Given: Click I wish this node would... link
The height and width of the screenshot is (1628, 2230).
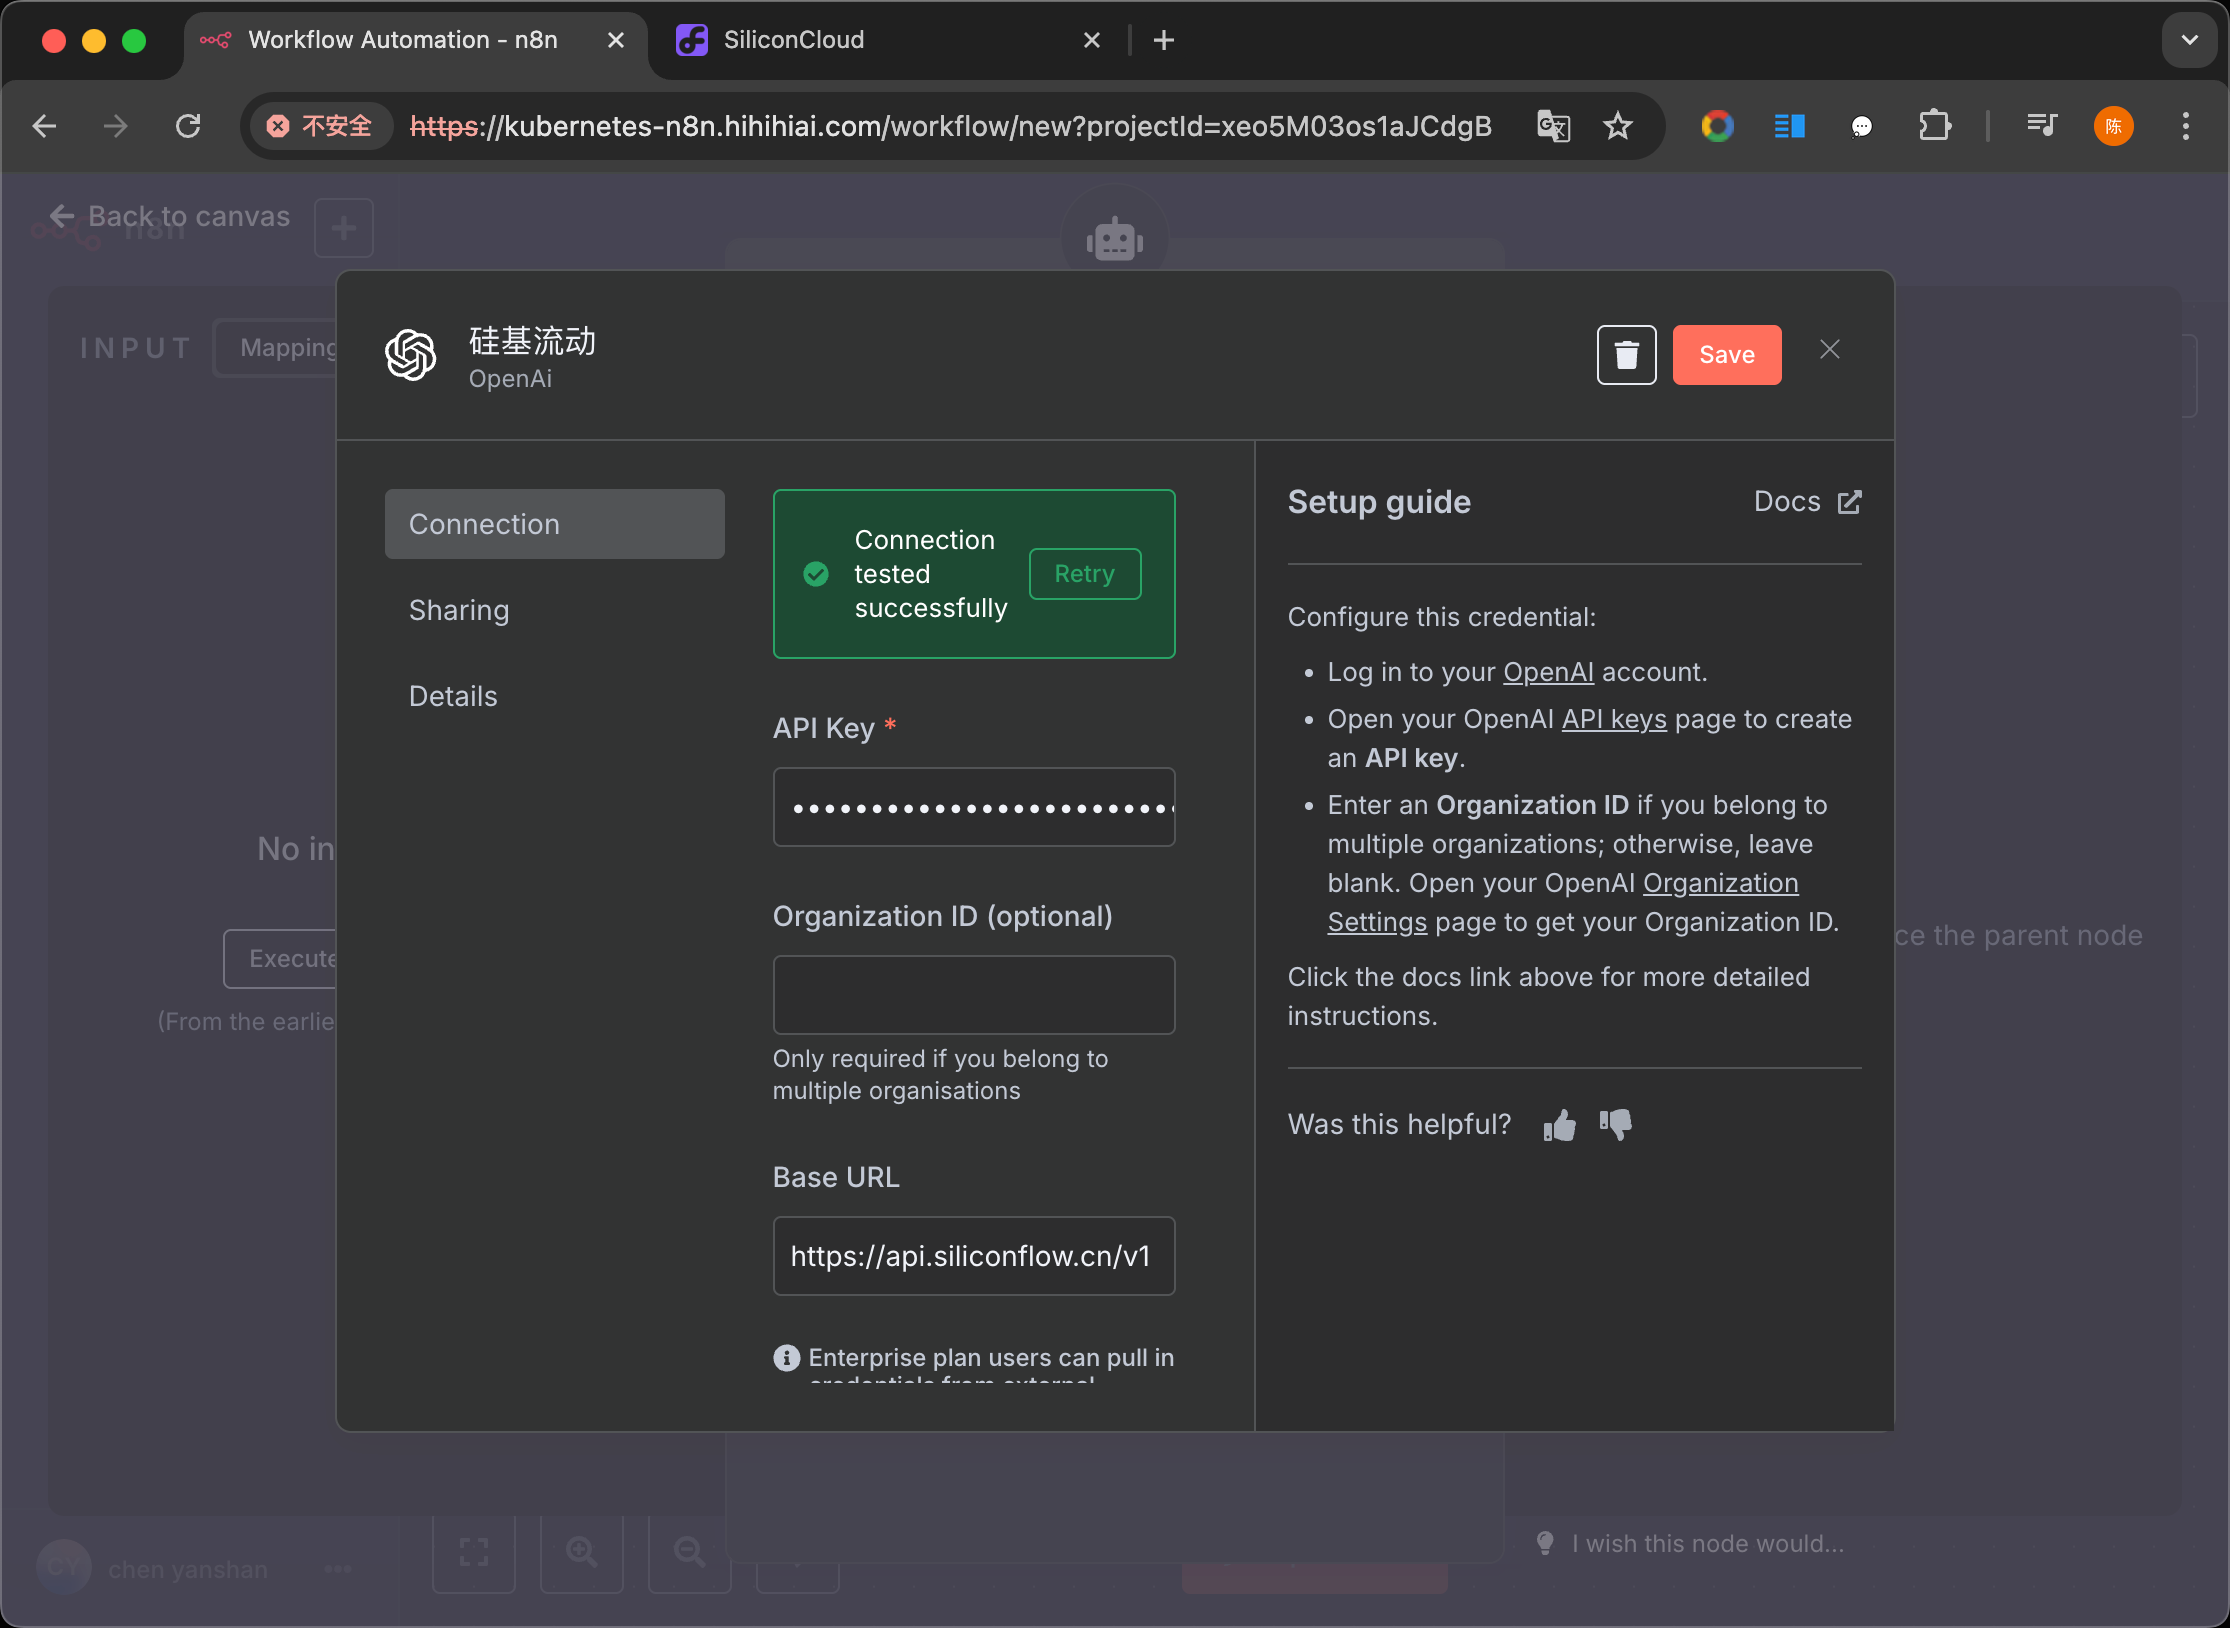Looking at the screenshot, I should pos(1690,1543).
